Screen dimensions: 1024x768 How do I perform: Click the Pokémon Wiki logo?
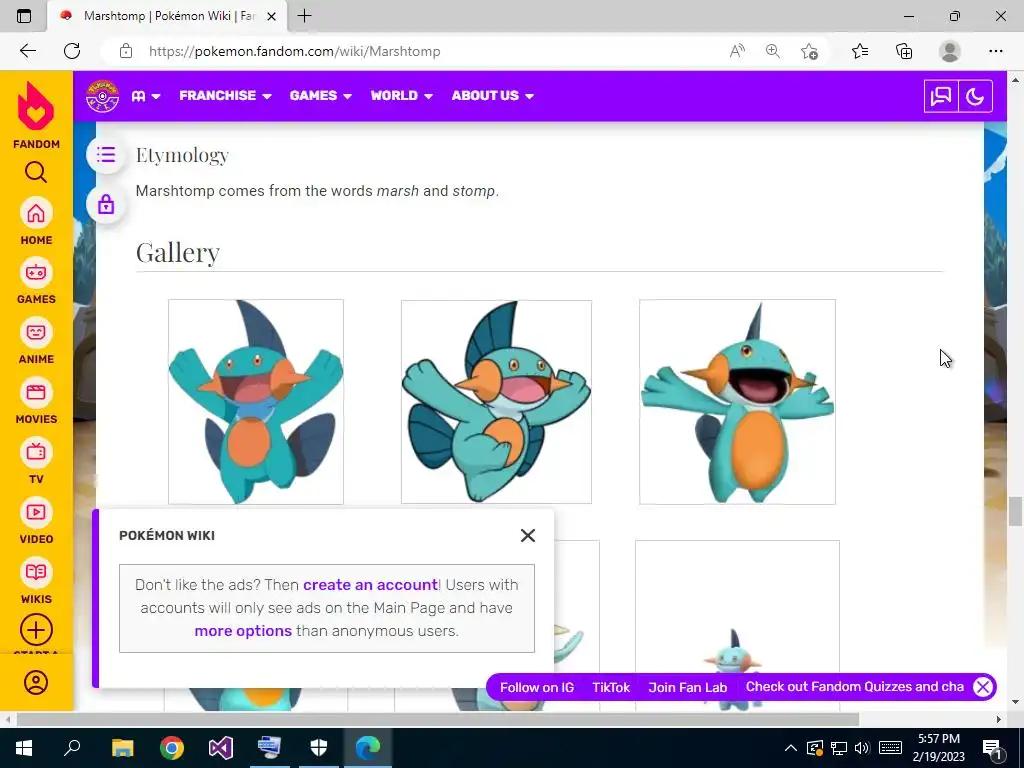(x=103, y=96)
